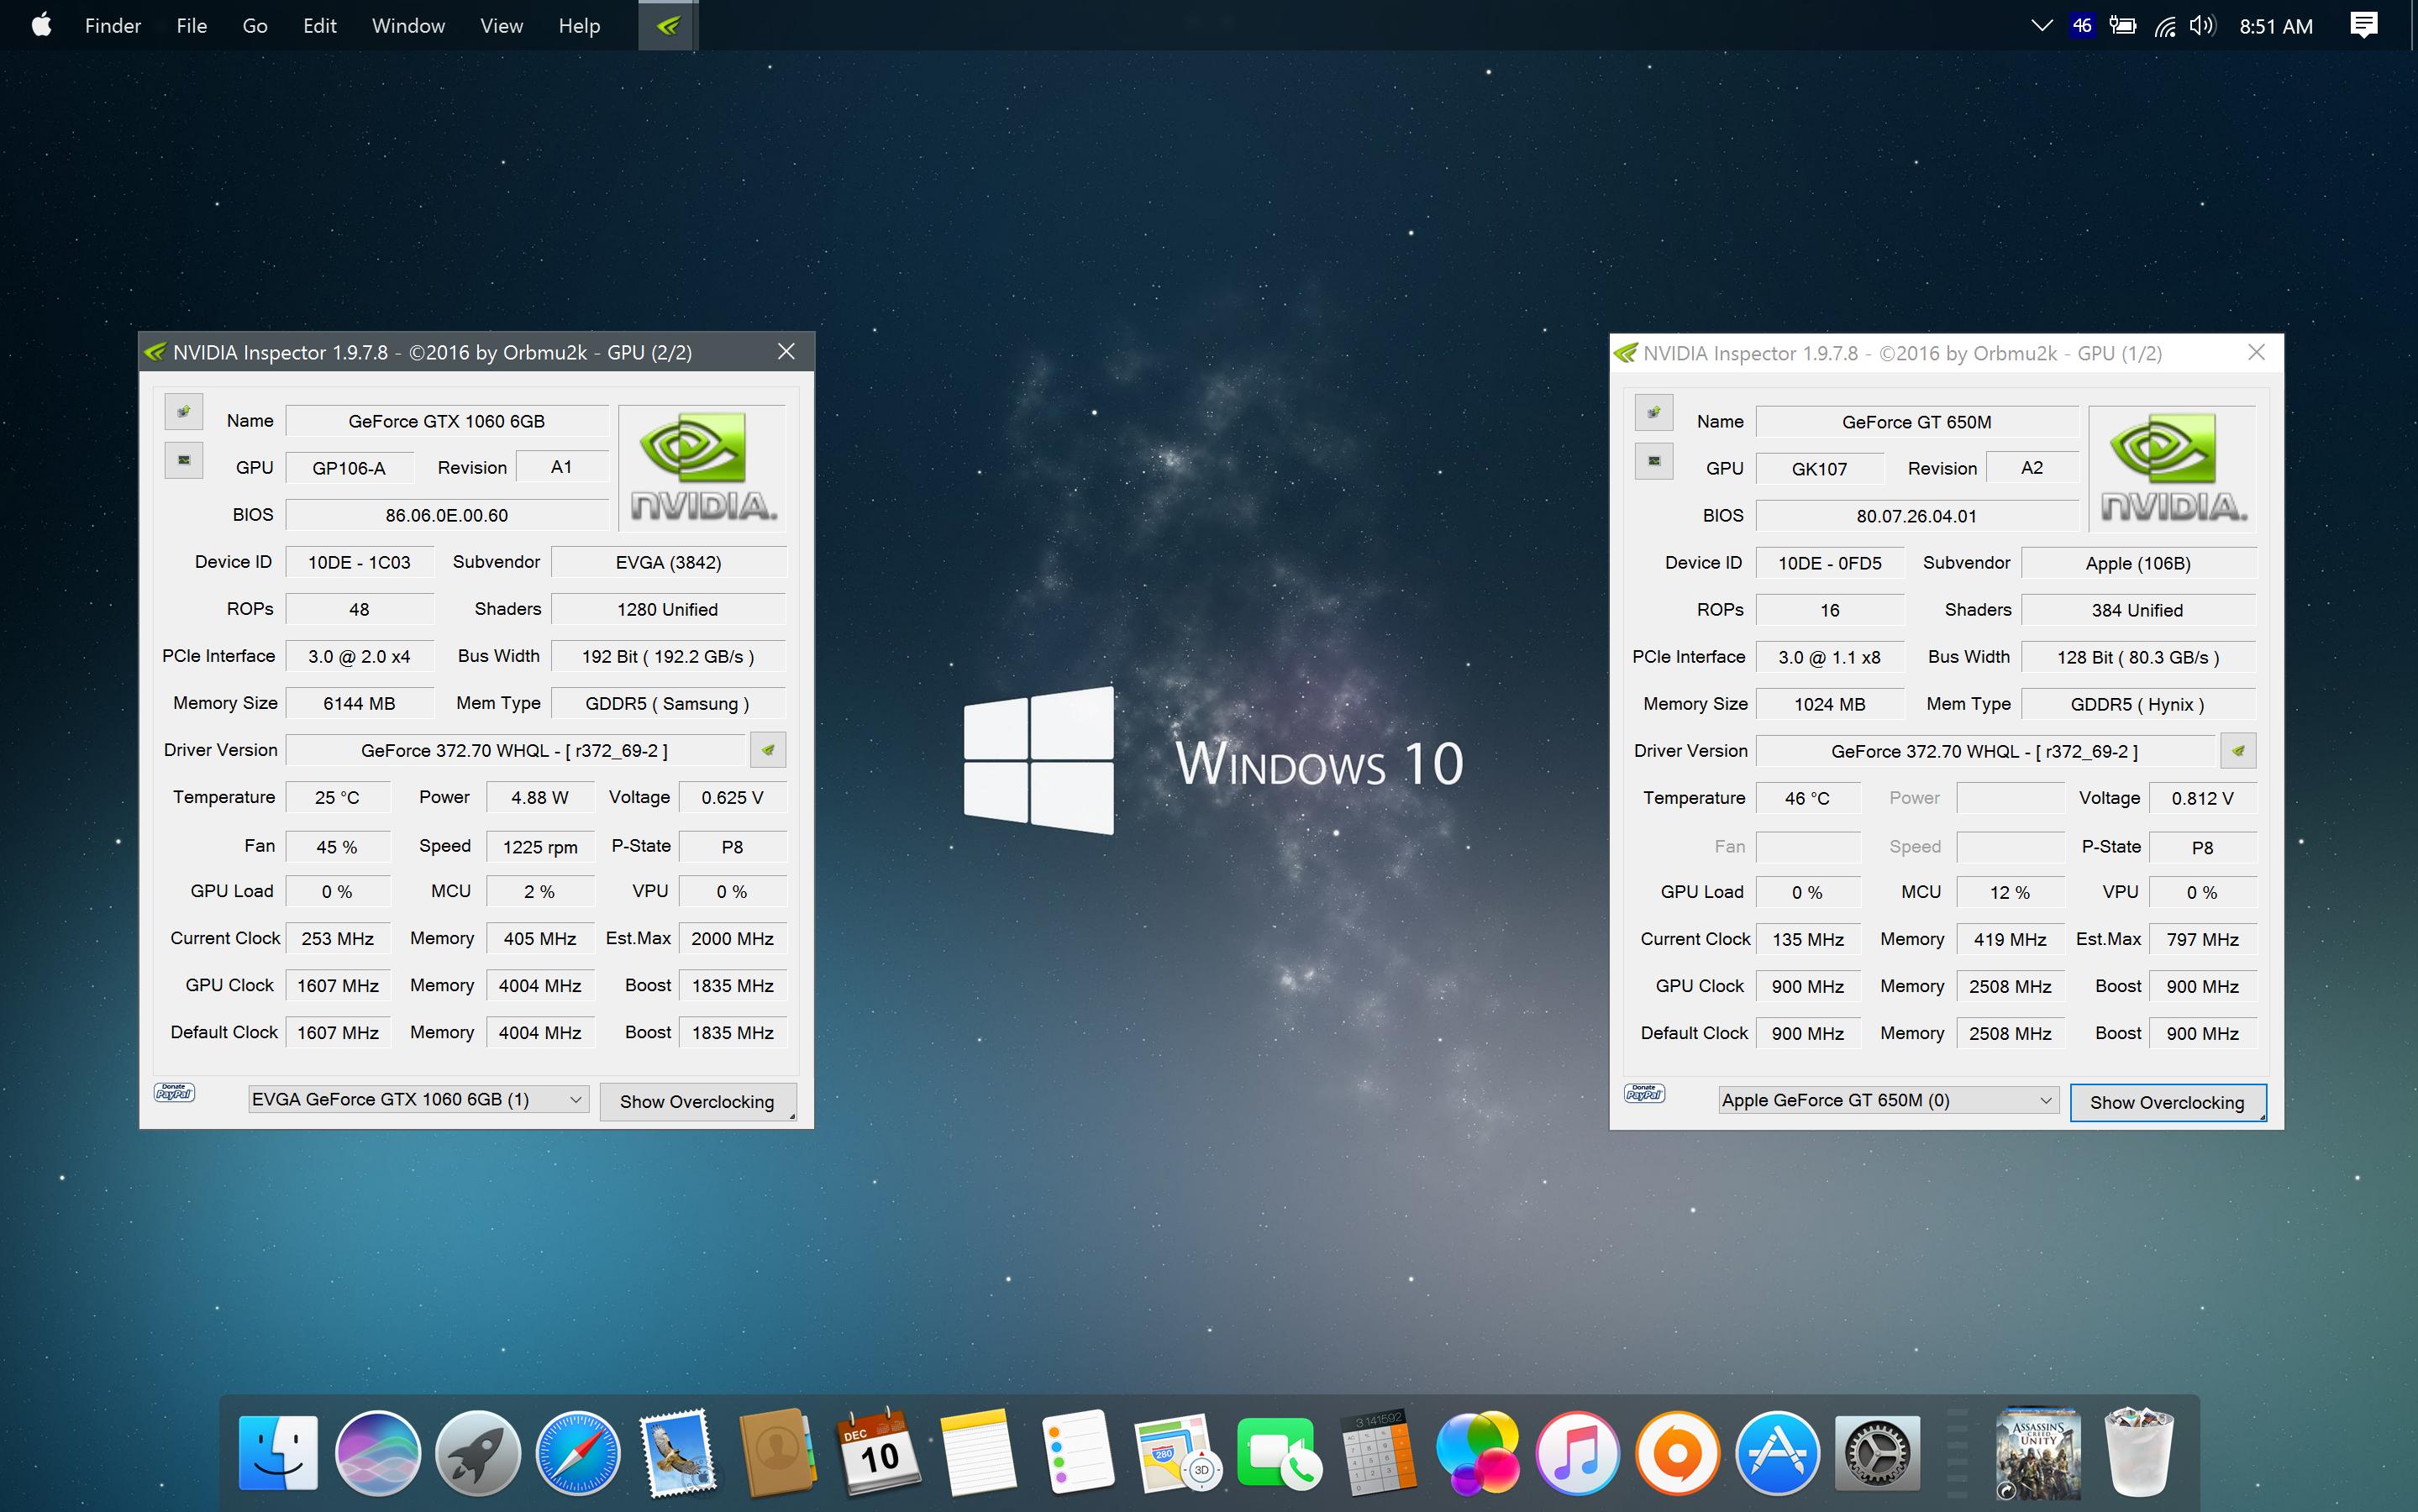Click the GPU temperature 46 tray icon
Viewport: 2418px width, 1512px height.
point(2082,26)
